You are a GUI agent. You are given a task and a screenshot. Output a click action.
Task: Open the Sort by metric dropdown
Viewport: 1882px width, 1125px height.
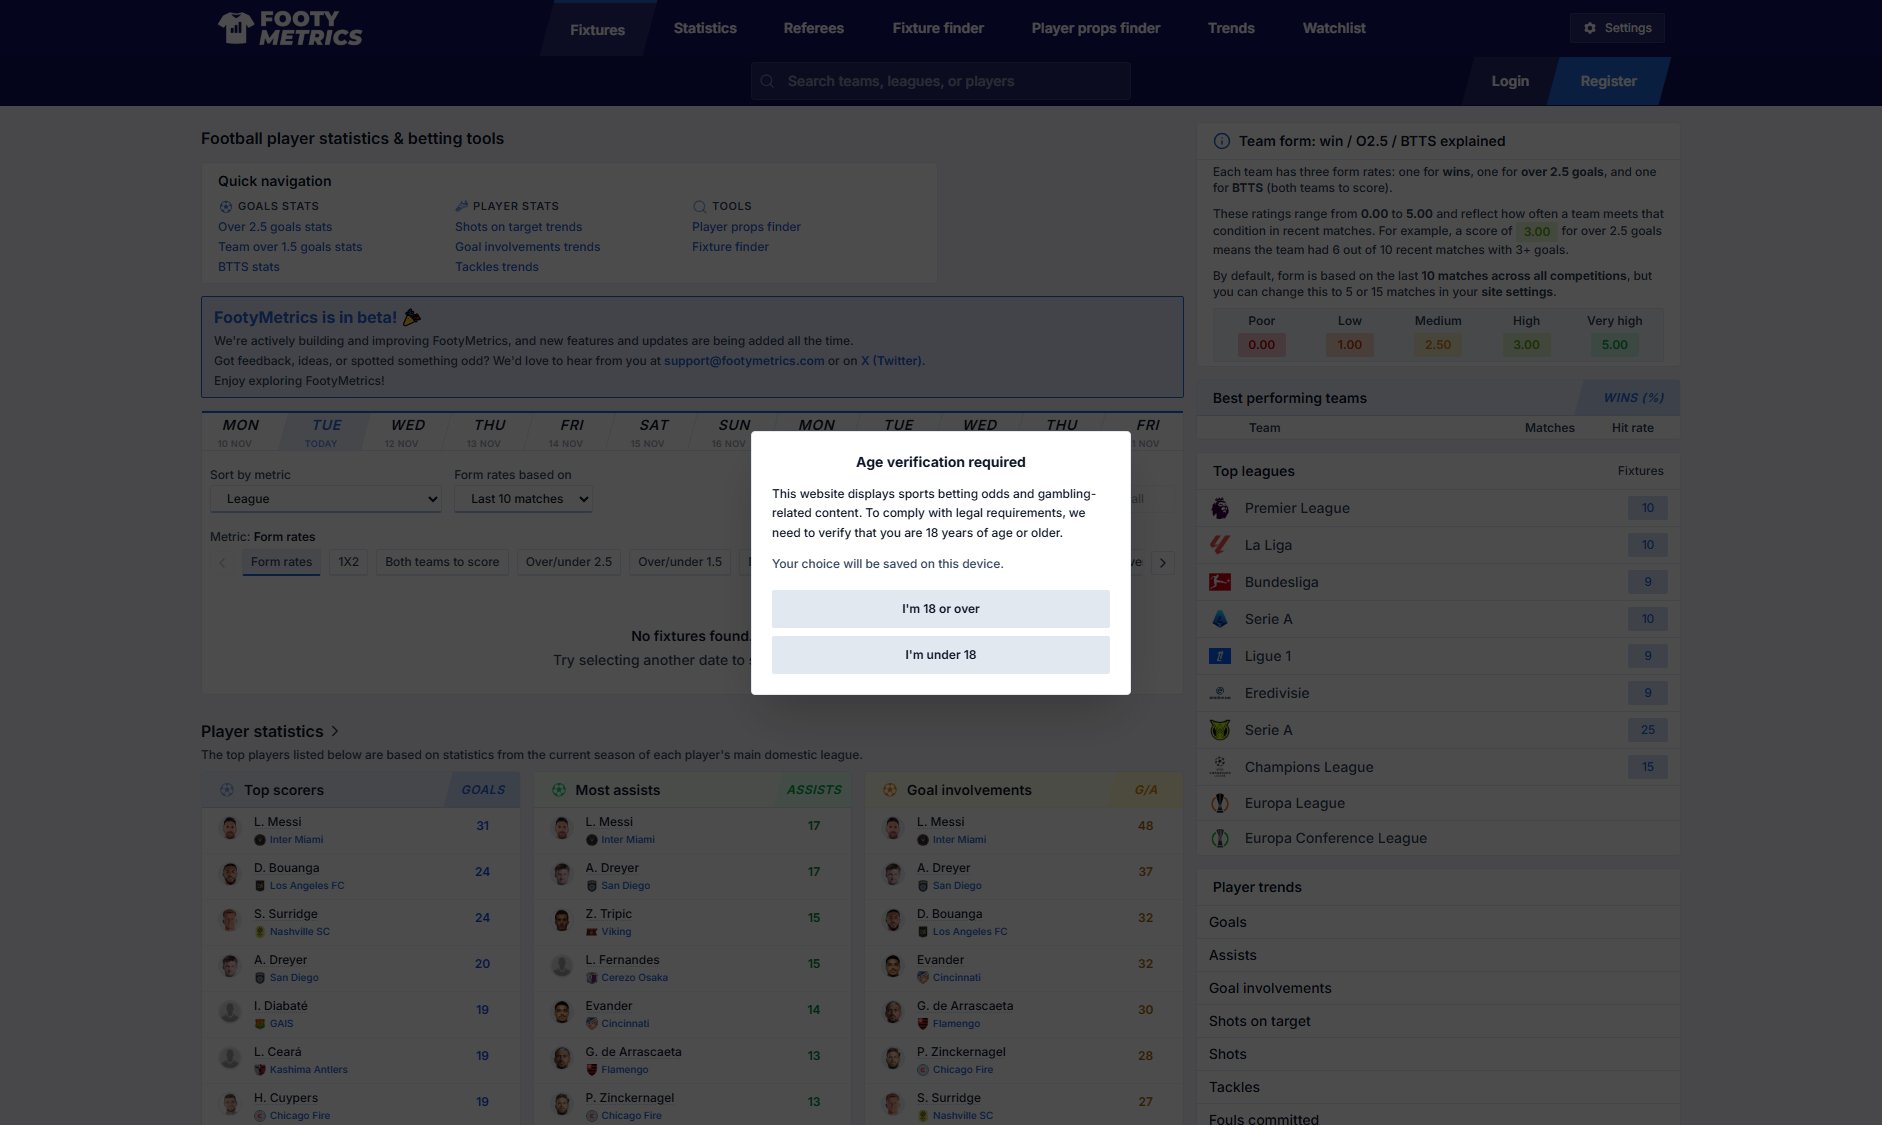click(325, 498)
